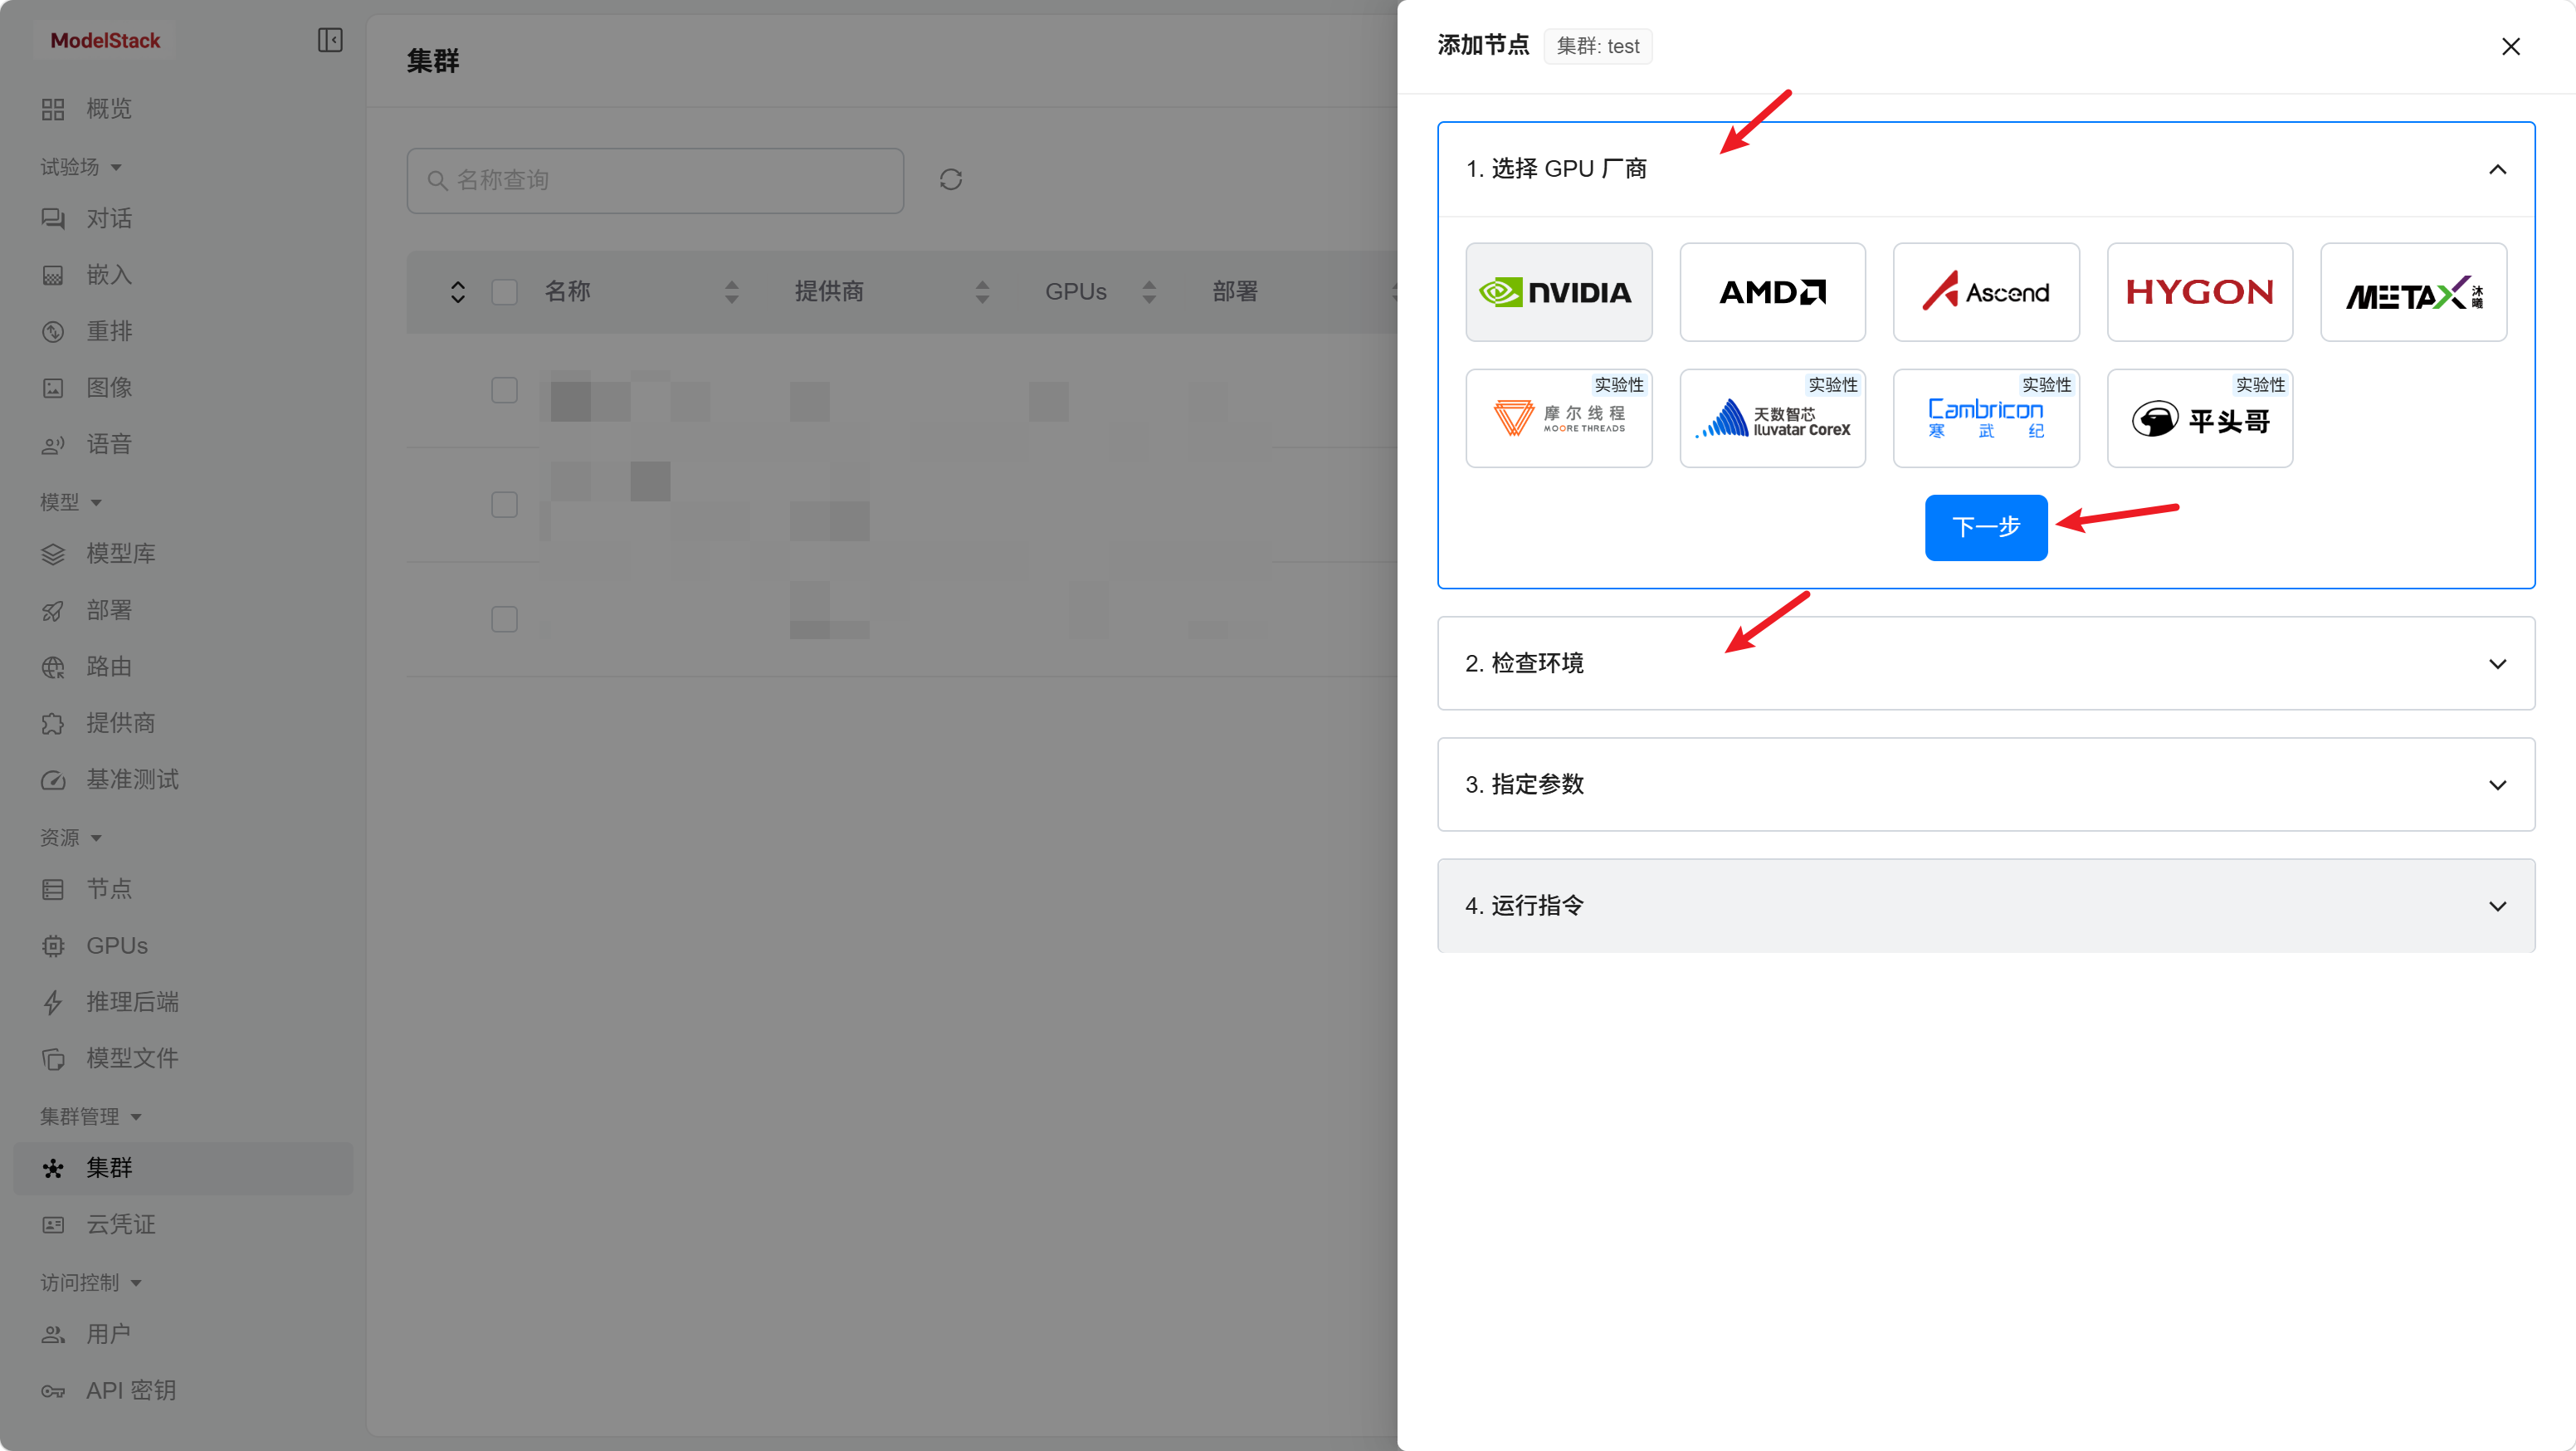The image size is (2576, 1451).
Task: Select the HYGON vendor card
Action: click(x=2200, y=292)
